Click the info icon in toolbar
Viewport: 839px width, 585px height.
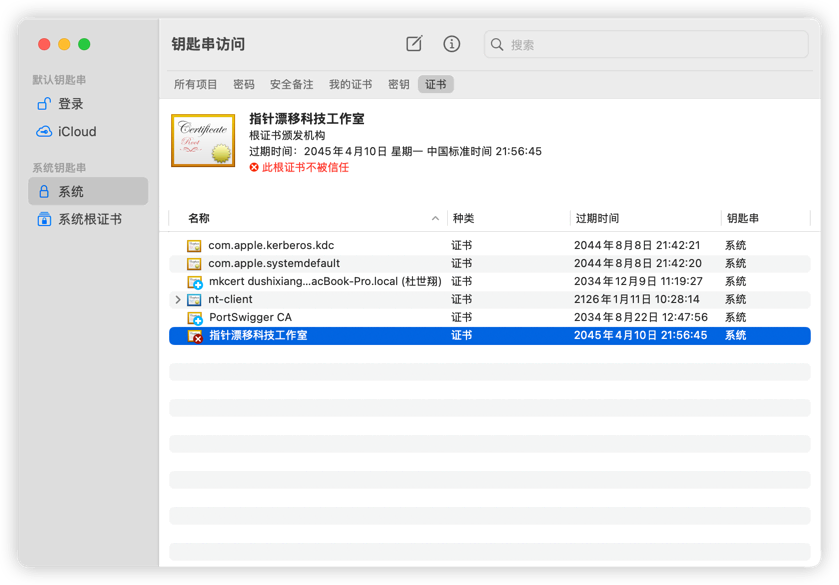452,44
